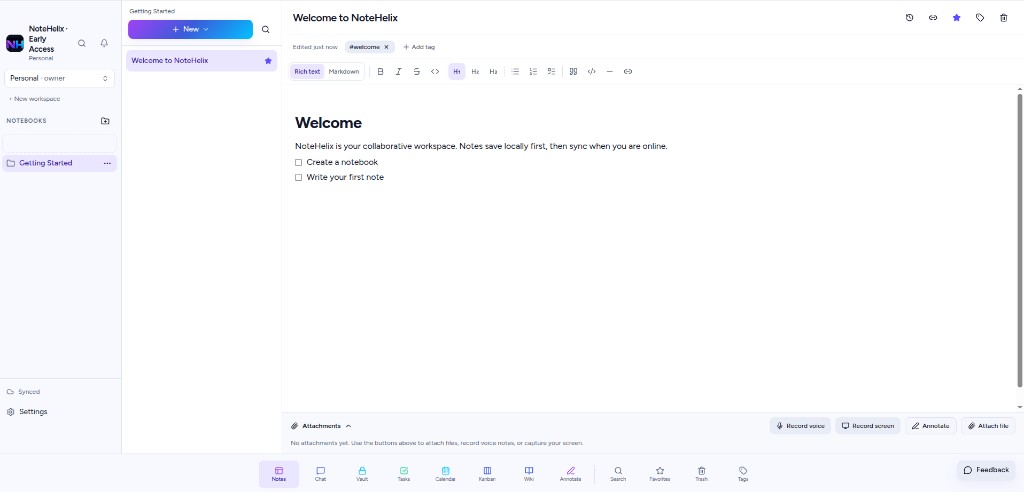Click Add tag

419,47
